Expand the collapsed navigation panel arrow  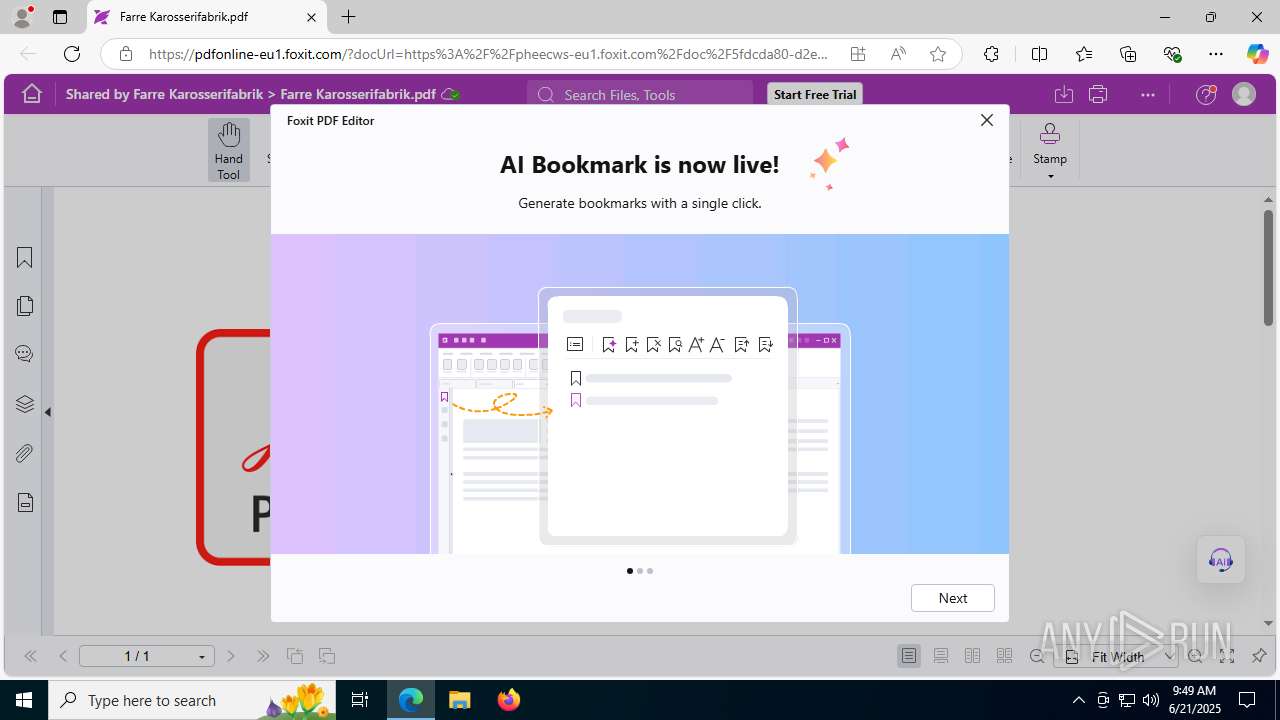coord(47,412)
